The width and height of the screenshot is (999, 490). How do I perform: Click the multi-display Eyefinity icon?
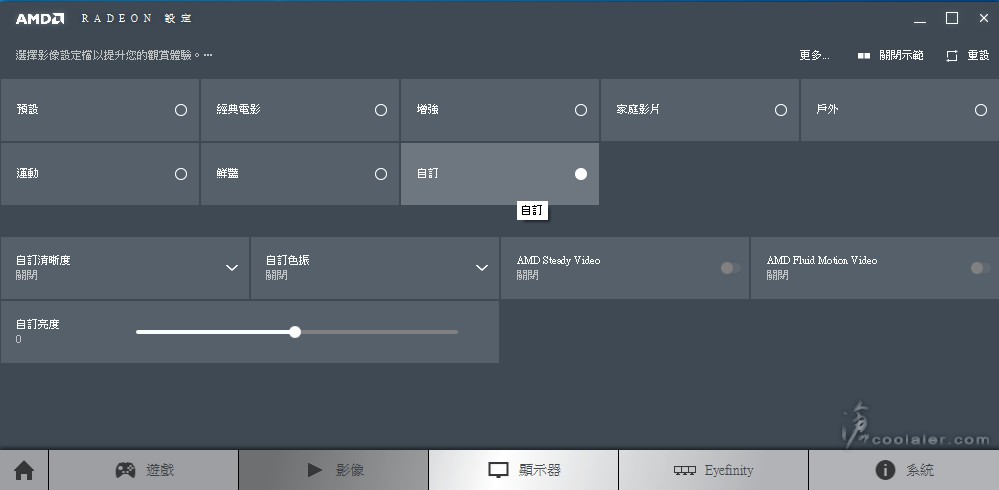click(685, 471)
